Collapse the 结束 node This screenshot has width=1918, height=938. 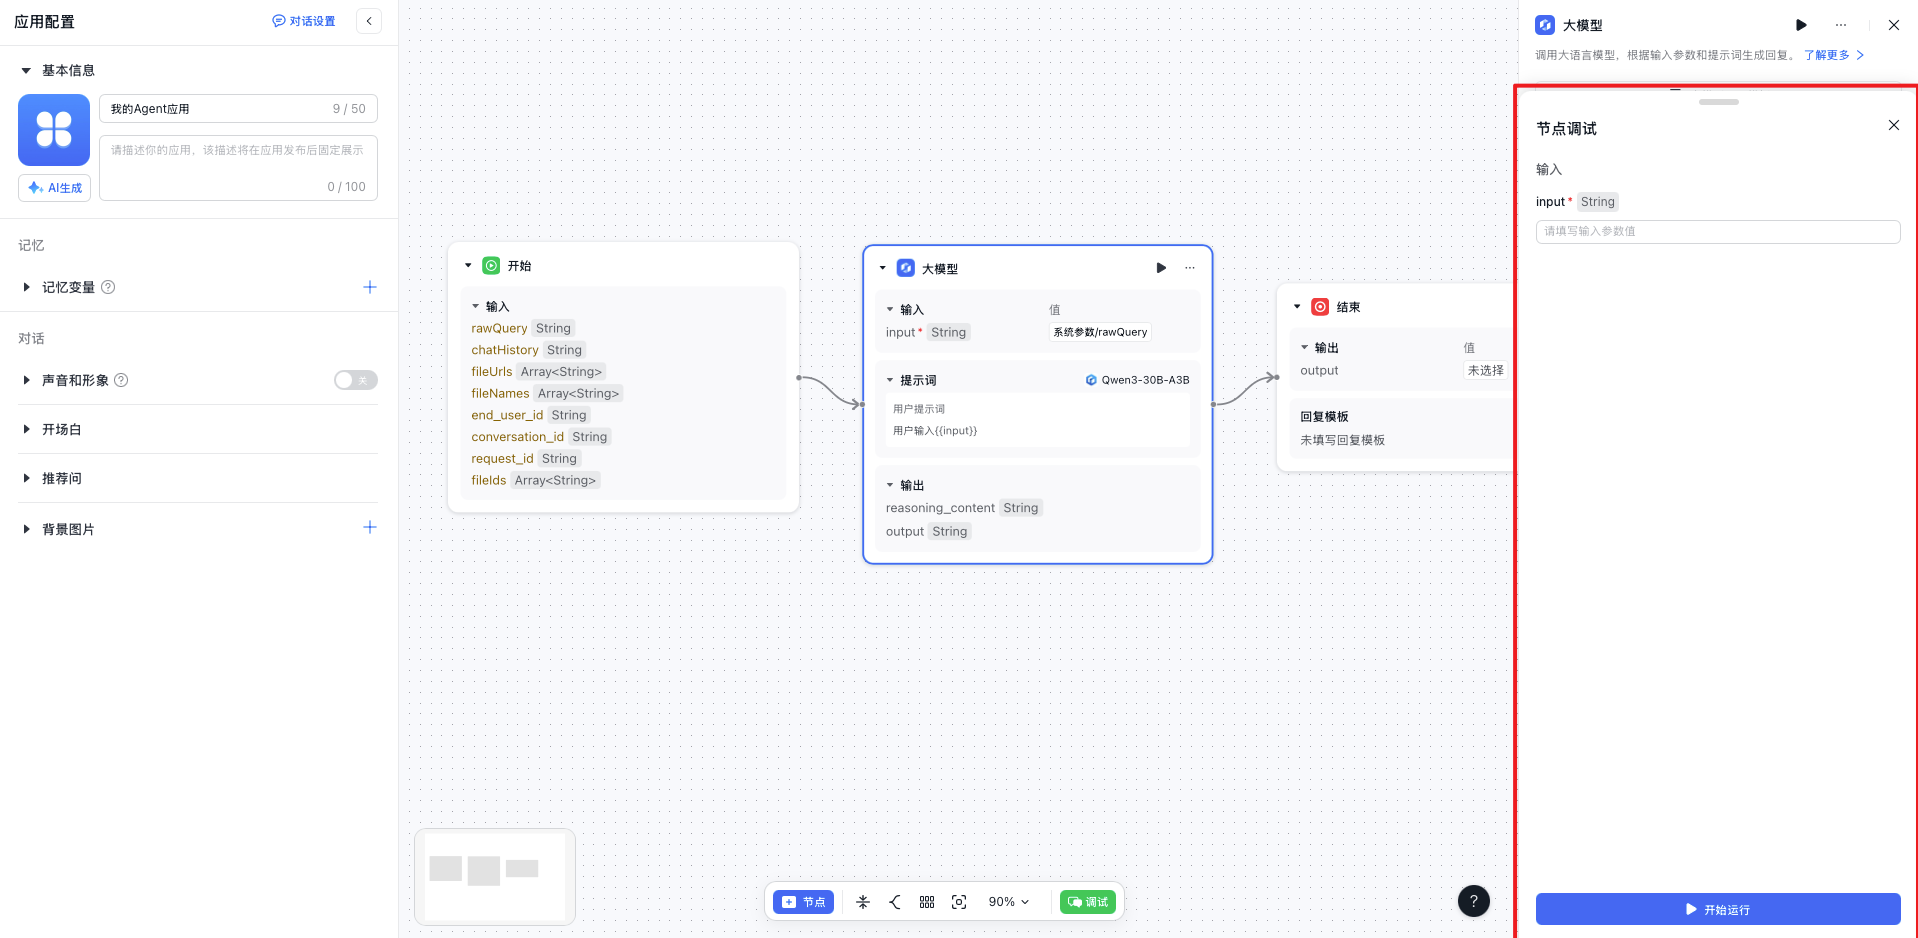pos(1297,307)
